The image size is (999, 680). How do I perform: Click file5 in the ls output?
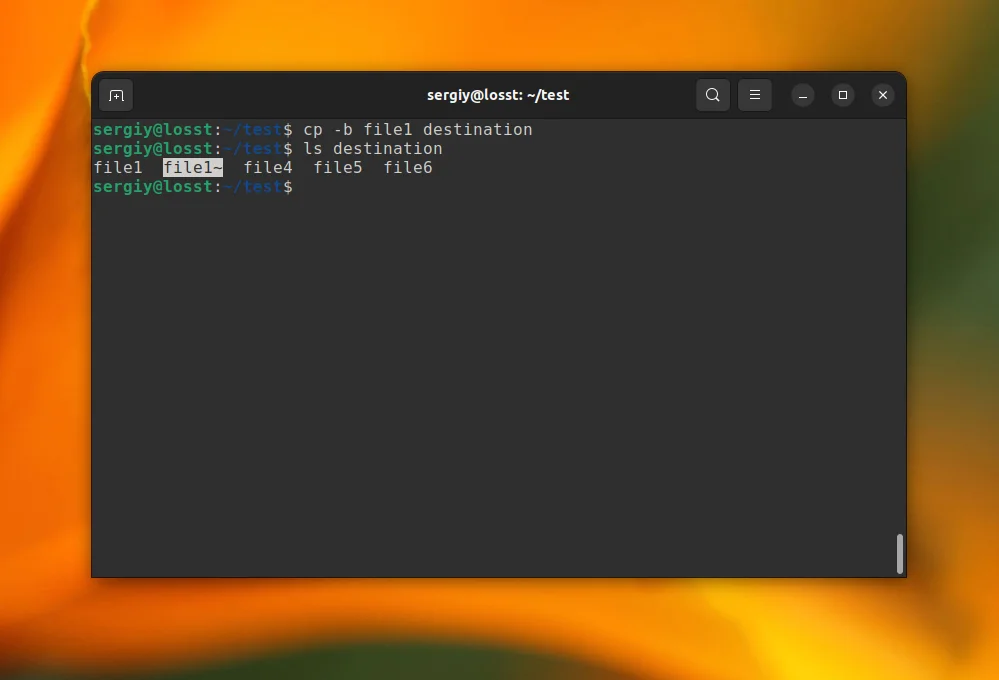click(x=338, y=167)
